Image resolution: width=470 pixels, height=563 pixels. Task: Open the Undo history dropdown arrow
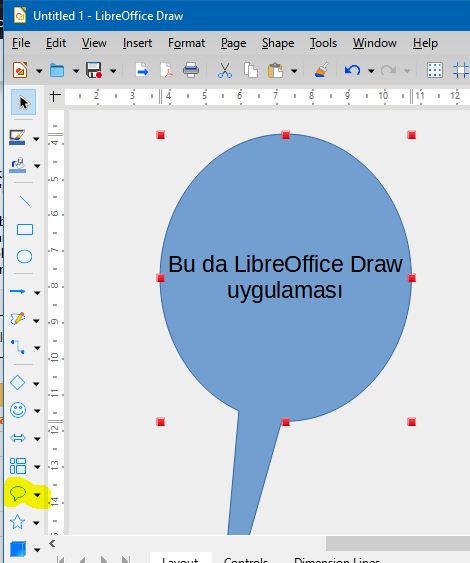pos(371,71)
